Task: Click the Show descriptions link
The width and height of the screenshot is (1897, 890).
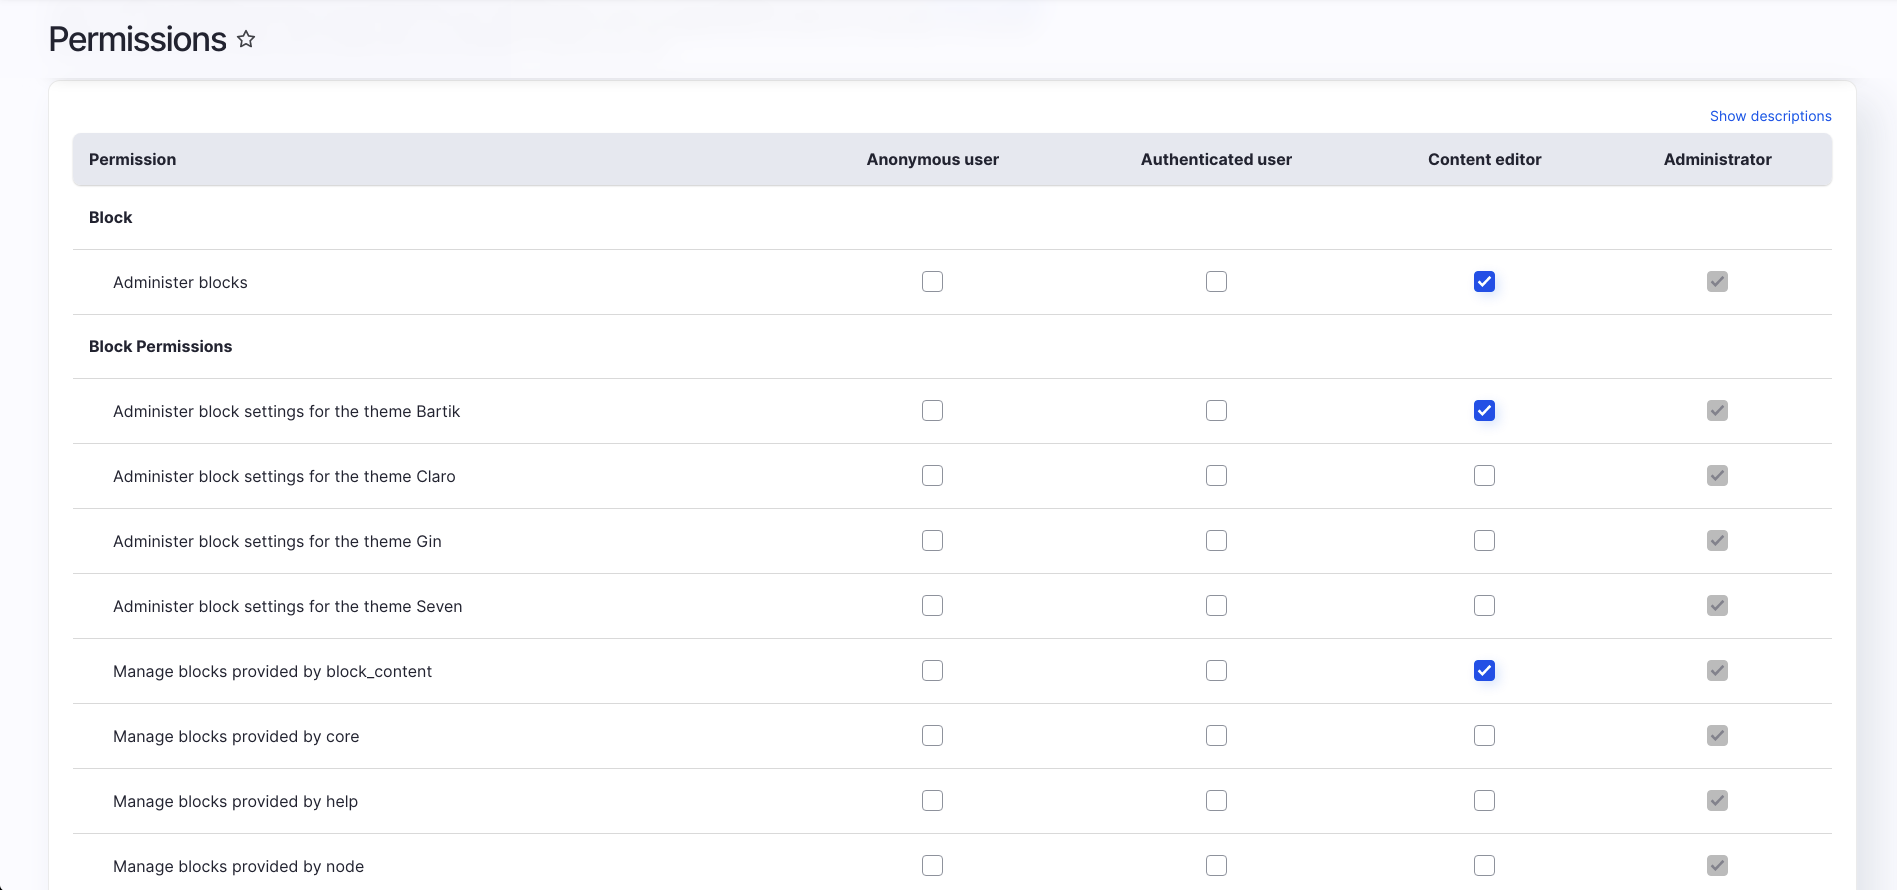Action: click(x=1770, y=116)
